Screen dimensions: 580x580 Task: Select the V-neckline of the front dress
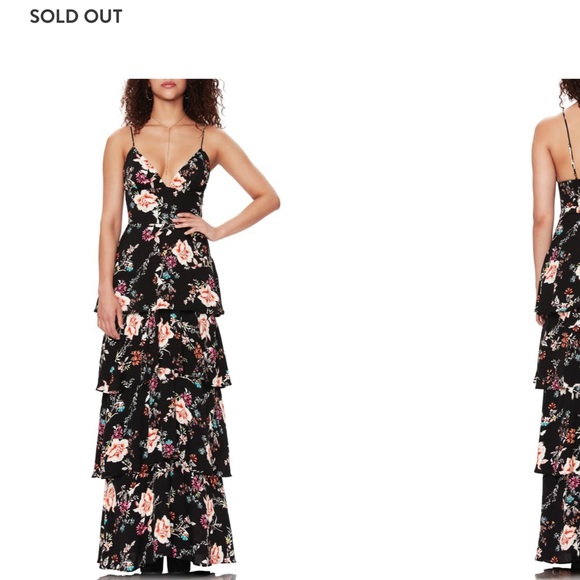pos(166,169)
